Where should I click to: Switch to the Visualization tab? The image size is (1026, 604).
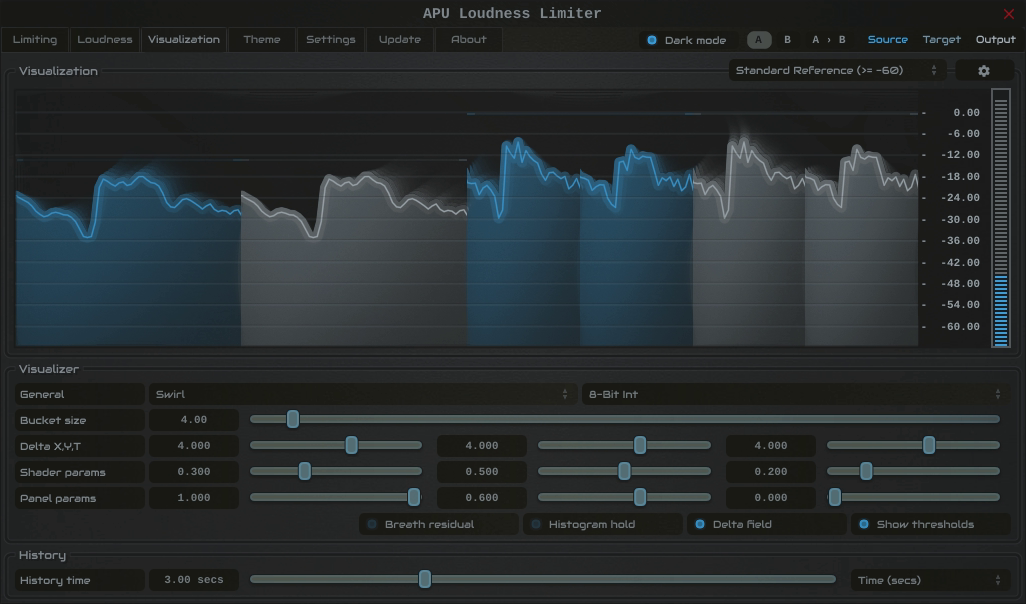[184, 40]
